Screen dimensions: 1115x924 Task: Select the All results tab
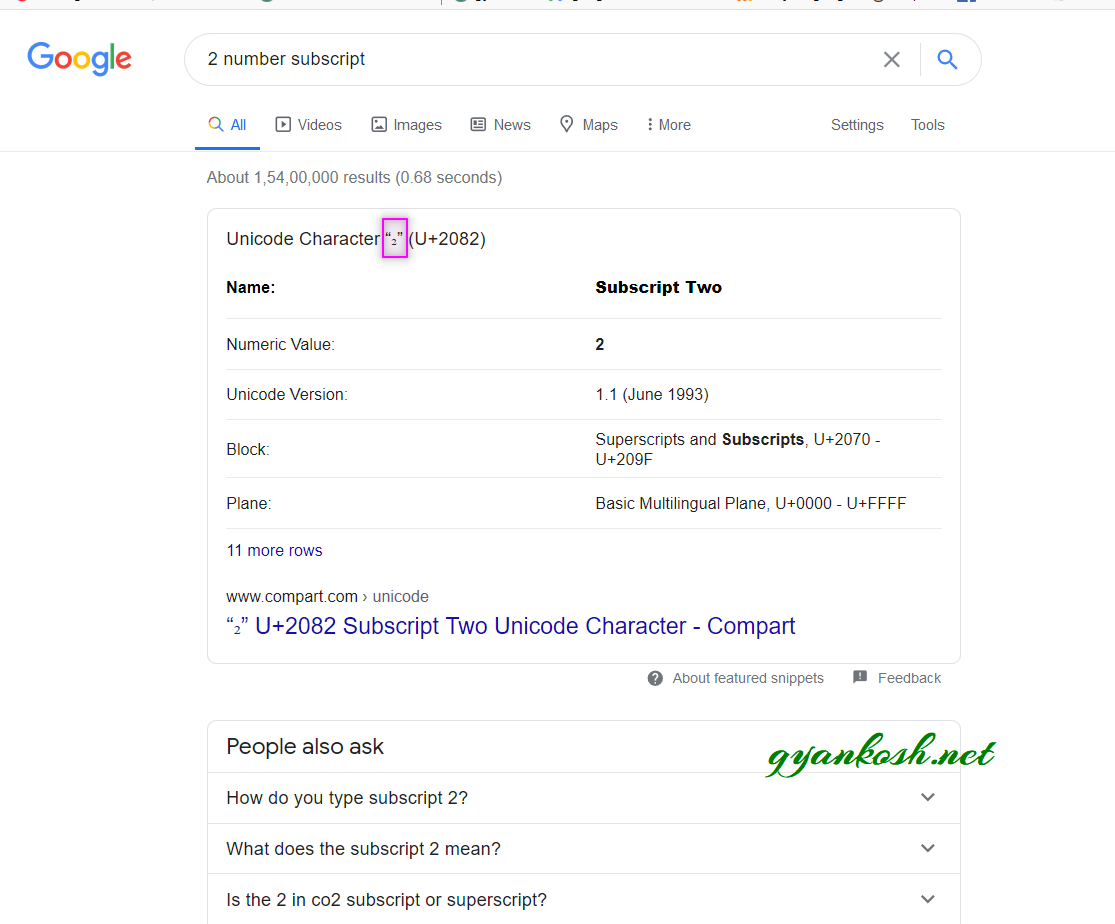227,125
